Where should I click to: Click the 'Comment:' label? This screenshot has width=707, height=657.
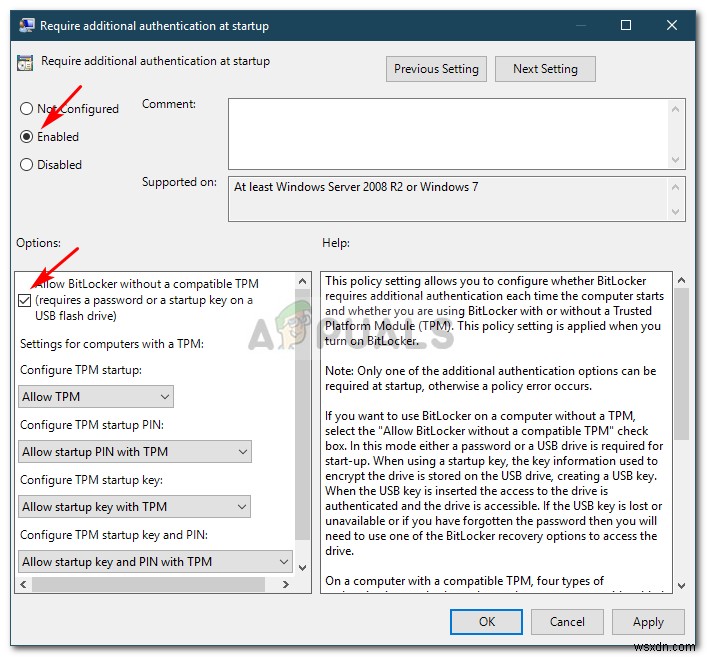[169, 104]
